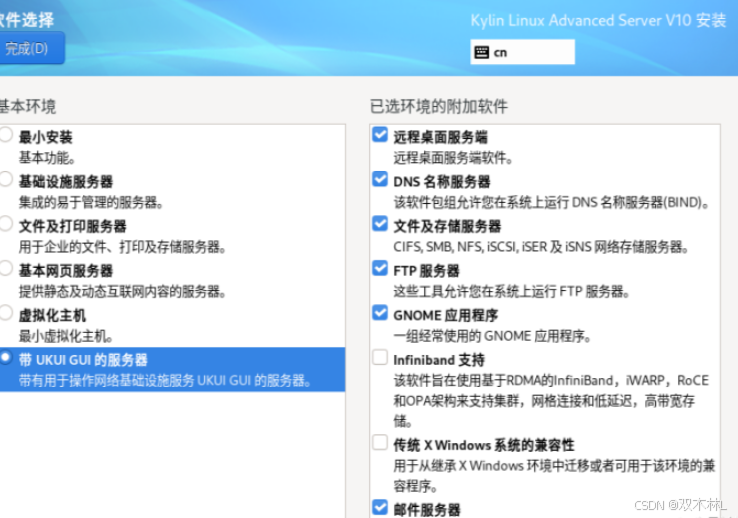Click the 虚拟化主机 title text
Image resolution: width=738 pixels, height=518 pixels.
(52, 315)
